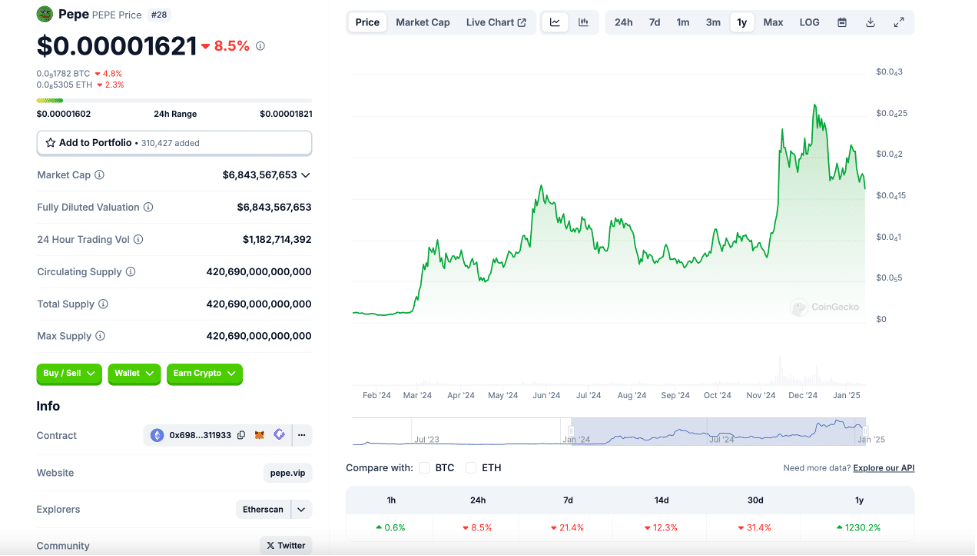
Task: Click Add to Portfolio button
Action: coord(174,143)
